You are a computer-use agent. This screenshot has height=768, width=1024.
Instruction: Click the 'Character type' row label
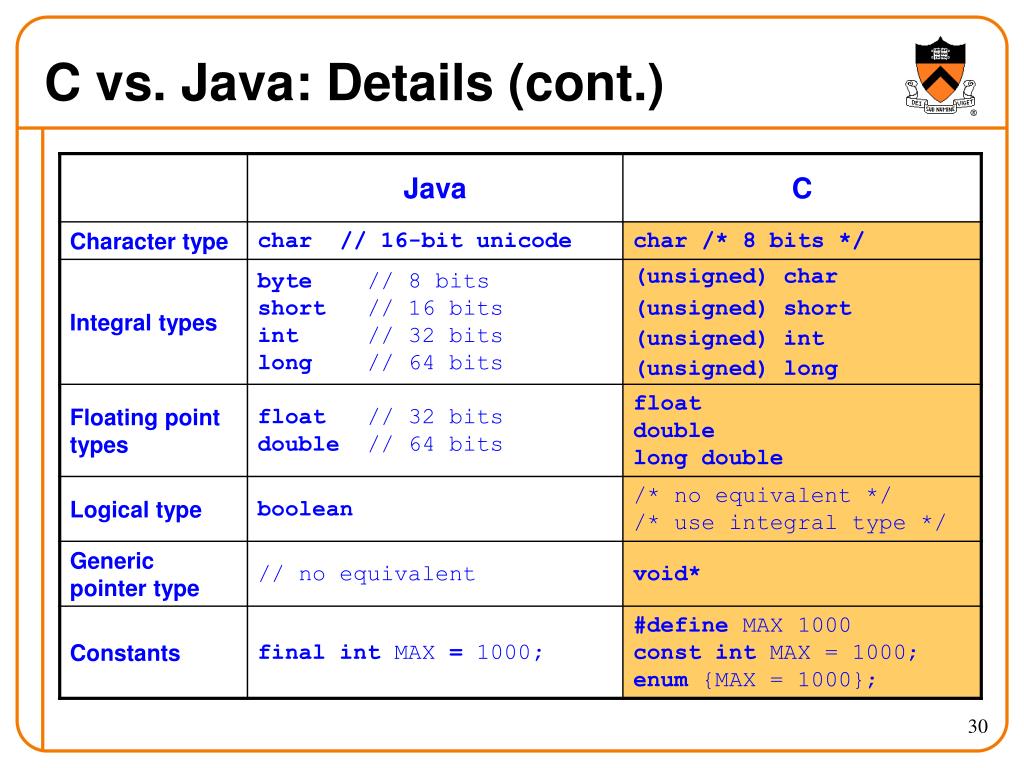click(x=149, y=242)
